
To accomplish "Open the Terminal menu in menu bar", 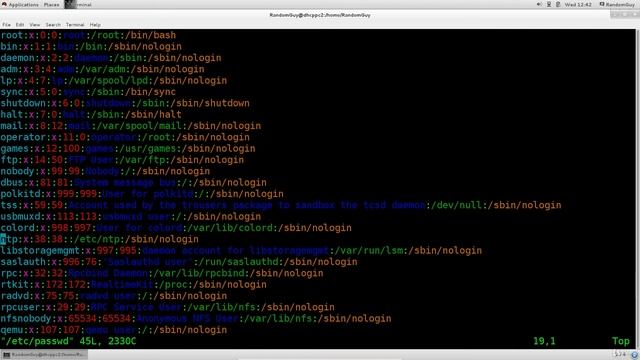I will 75,24.
